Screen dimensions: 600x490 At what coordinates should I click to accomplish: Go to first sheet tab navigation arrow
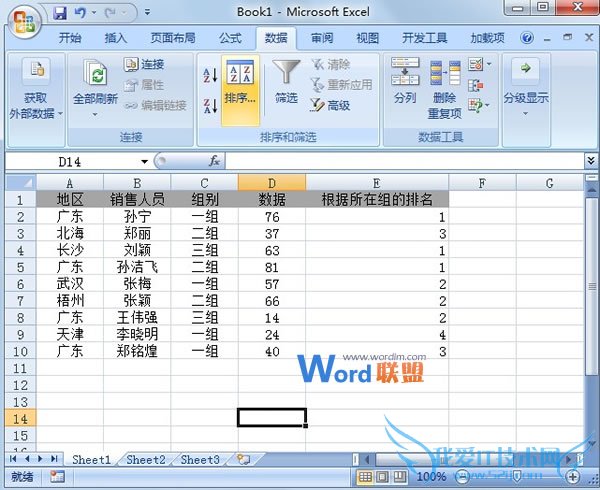tap(13, 459)
